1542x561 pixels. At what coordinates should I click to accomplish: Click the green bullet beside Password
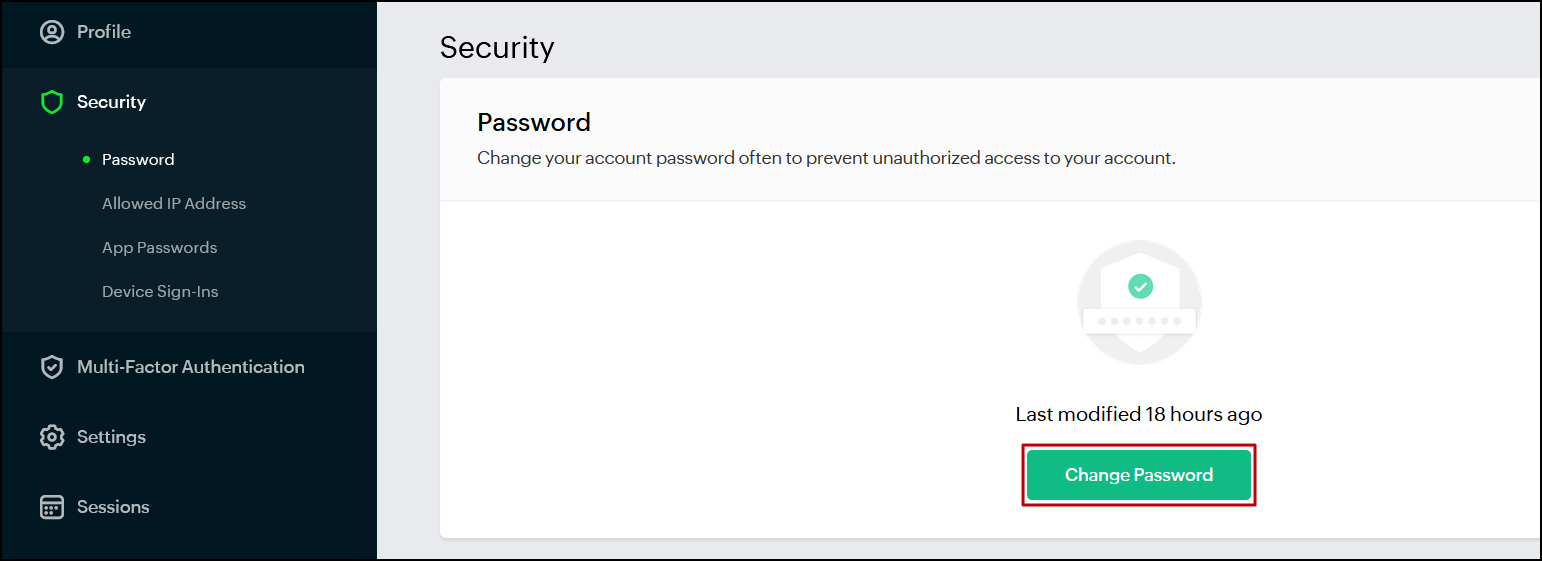87,159
